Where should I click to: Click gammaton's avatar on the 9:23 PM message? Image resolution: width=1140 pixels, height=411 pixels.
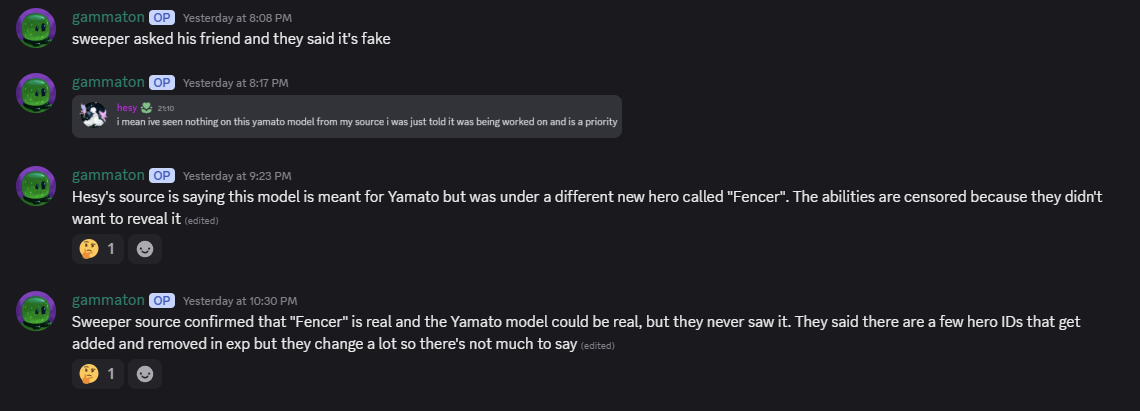click(36, 186)
